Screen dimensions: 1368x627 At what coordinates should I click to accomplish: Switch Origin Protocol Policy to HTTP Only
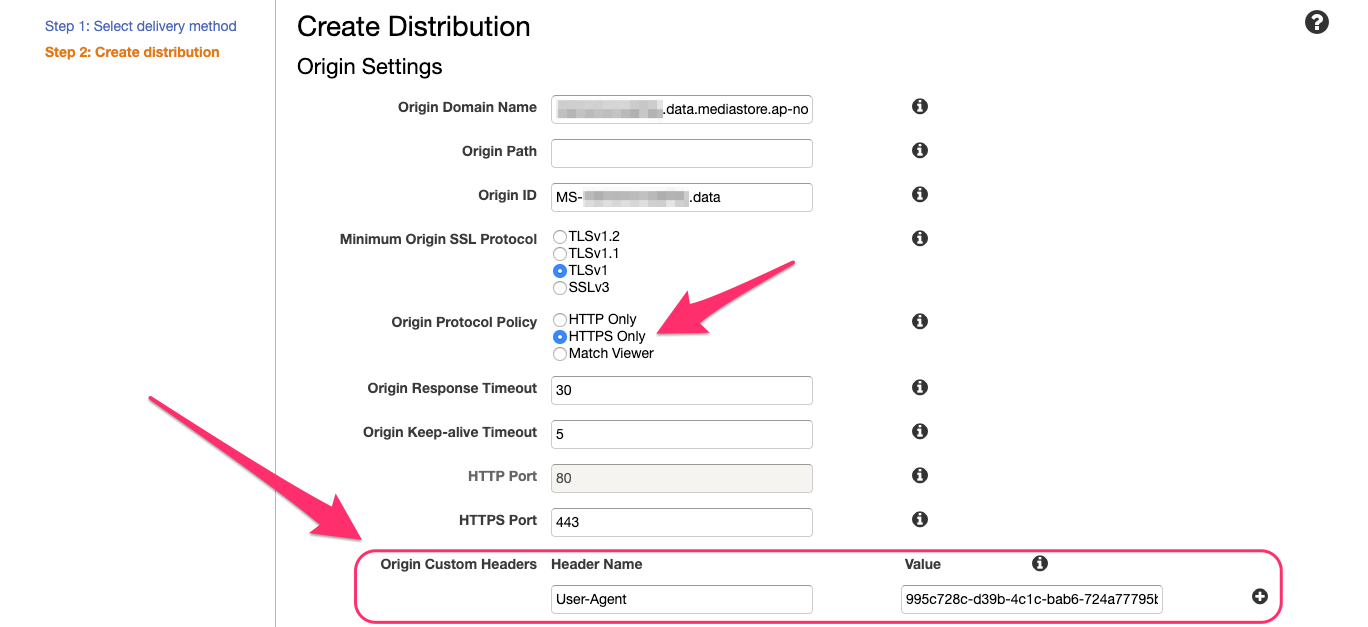click(559, 319)
